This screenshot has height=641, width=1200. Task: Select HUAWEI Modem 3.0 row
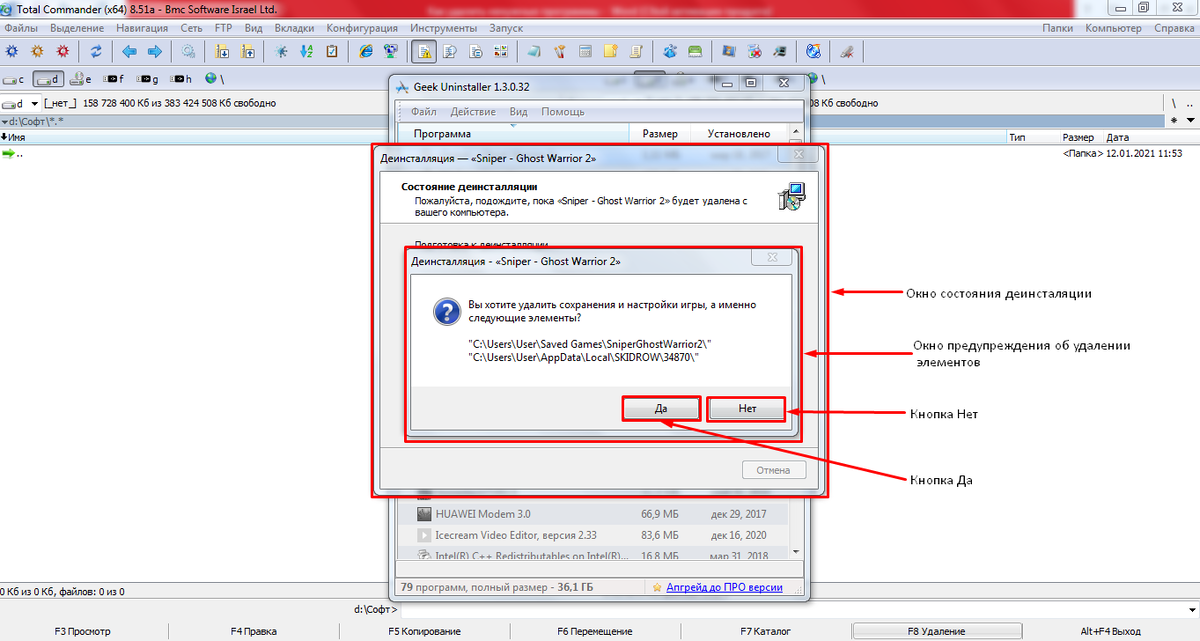click(593, 513)
